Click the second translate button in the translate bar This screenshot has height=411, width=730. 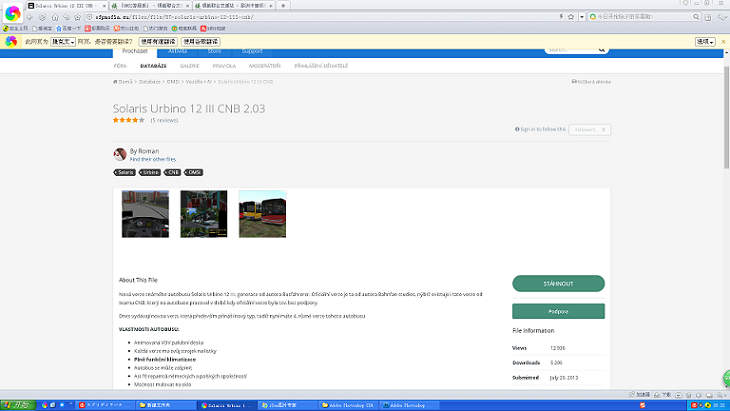(201, 42)
